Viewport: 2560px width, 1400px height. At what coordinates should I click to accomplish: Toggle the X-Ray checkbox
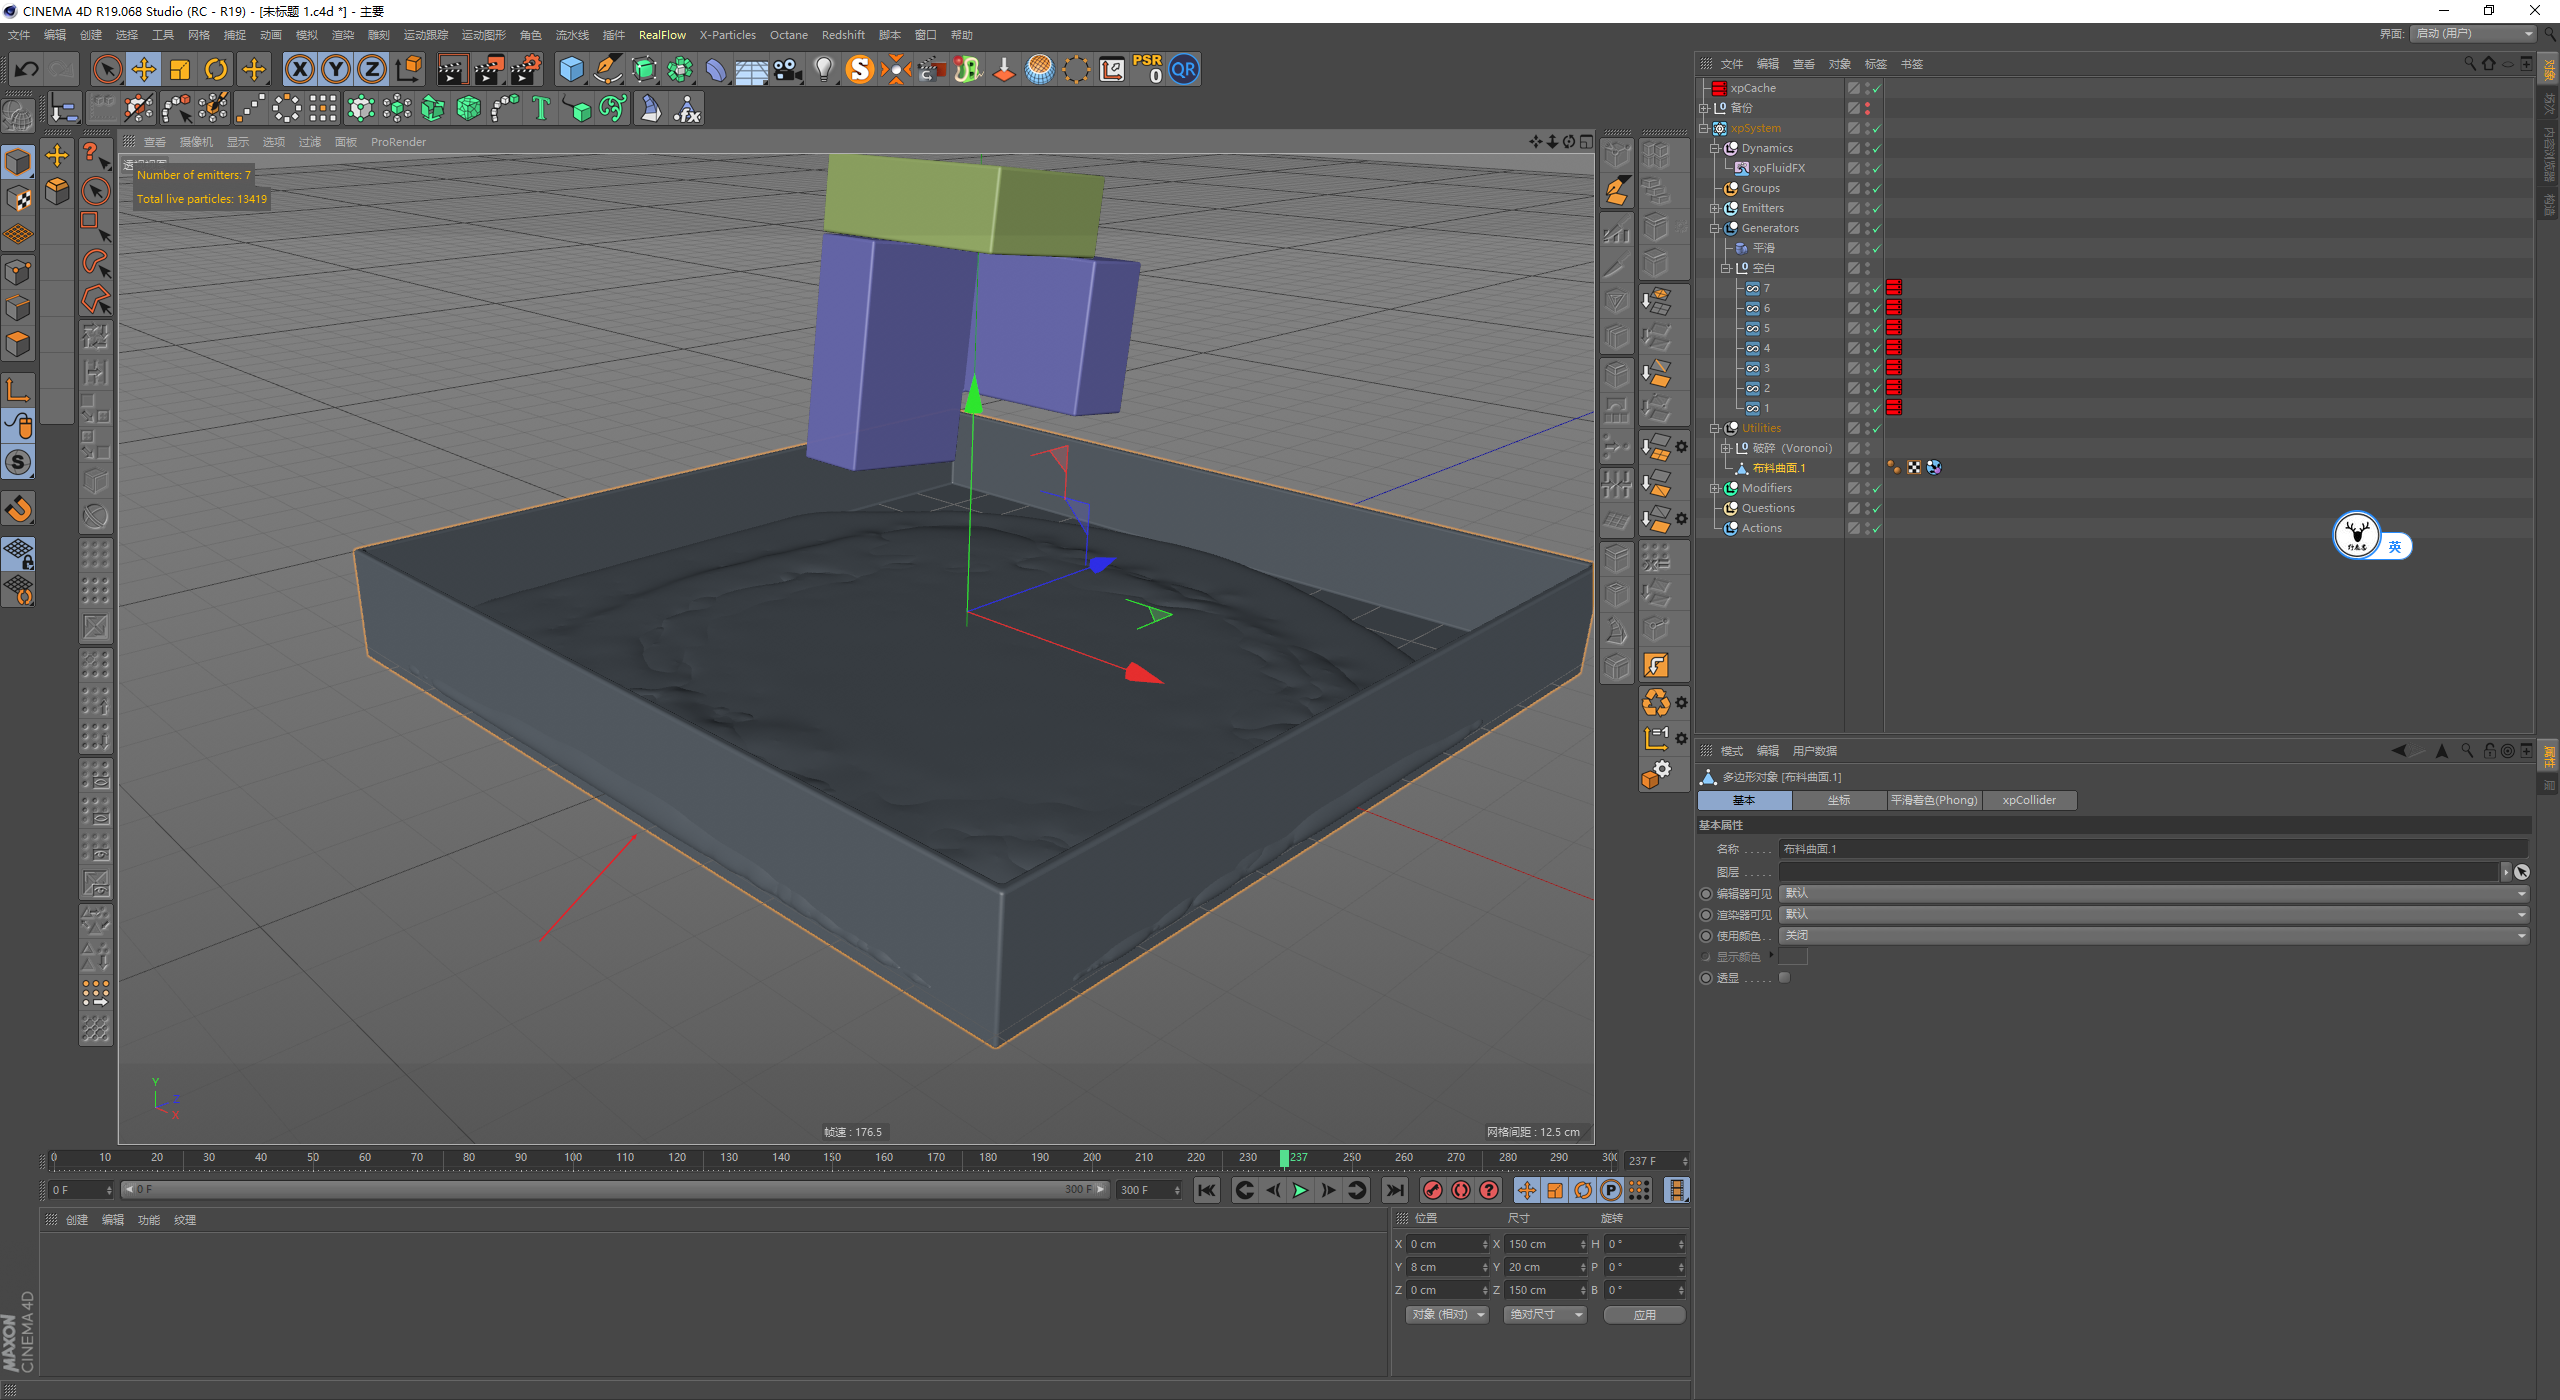(x=1784, y=978)
